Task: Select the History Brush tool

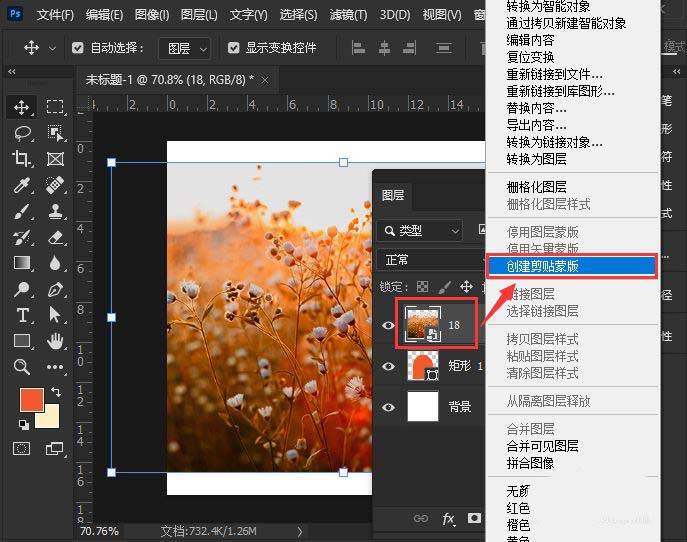Action: click(21, 237)
